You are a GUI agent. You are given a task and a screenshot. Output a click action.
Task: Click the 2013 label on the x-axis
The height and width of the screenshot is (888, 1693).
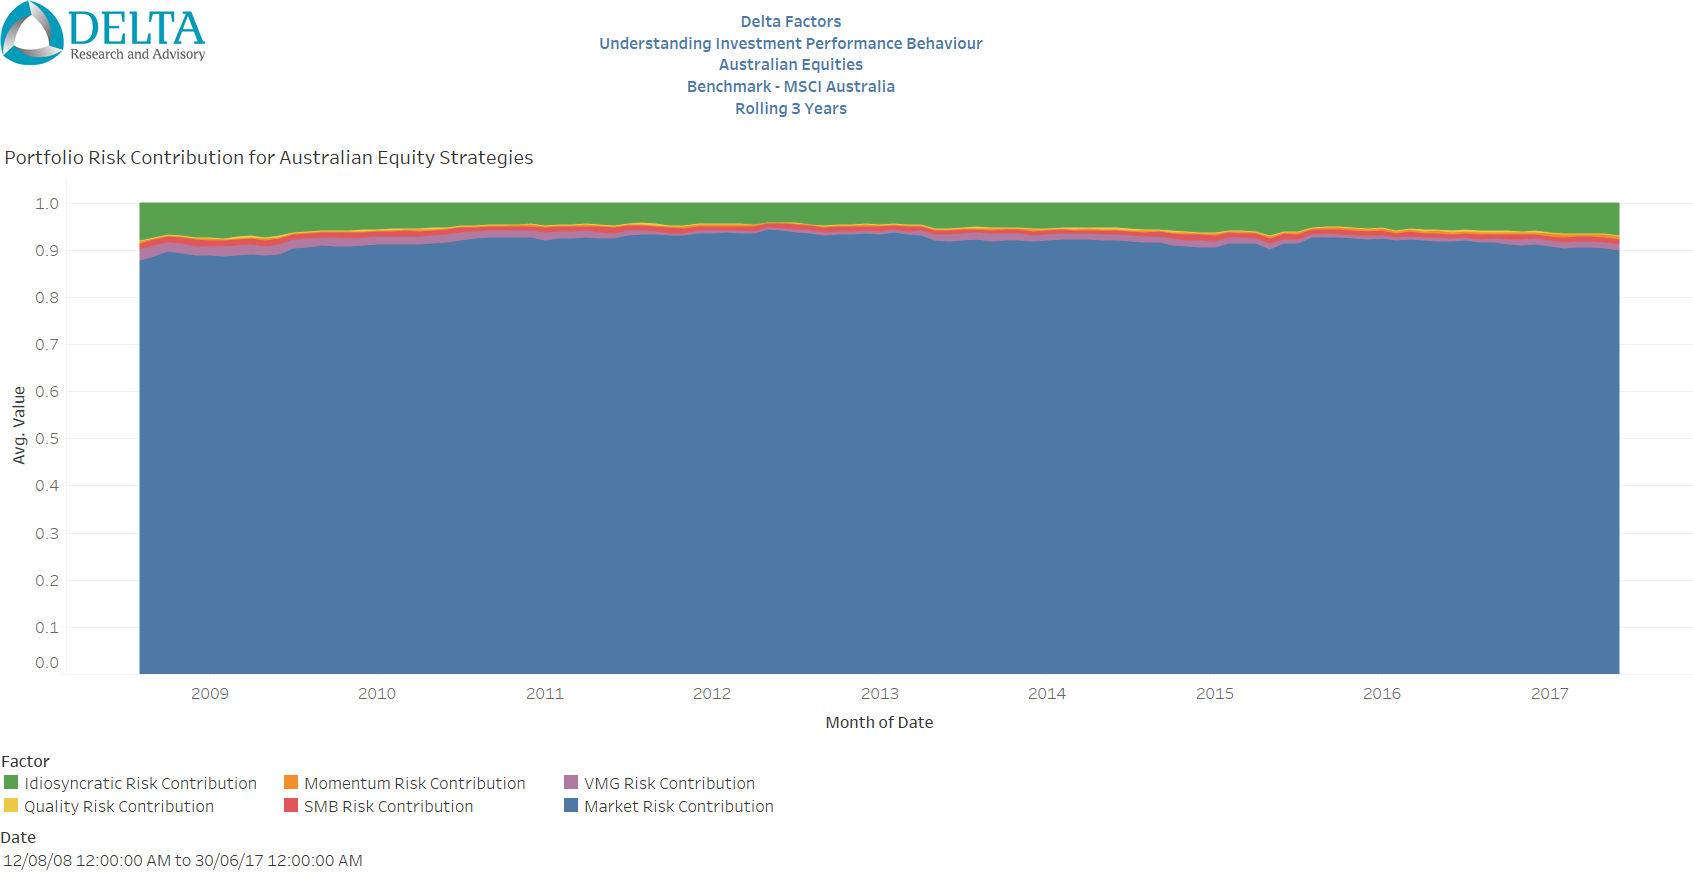pyautogui.click(x=879, y=693)
